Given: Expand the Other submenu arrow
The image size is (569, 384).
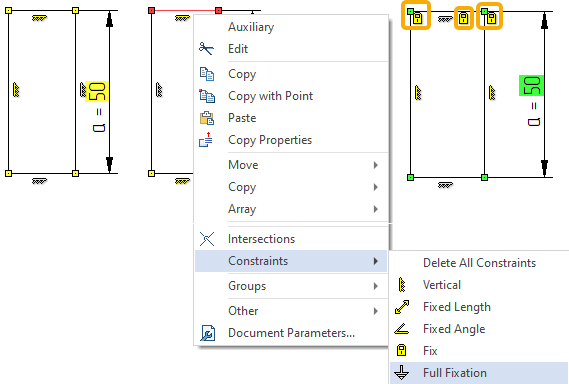Looking at the screenshot, I should tap(376, 311).
